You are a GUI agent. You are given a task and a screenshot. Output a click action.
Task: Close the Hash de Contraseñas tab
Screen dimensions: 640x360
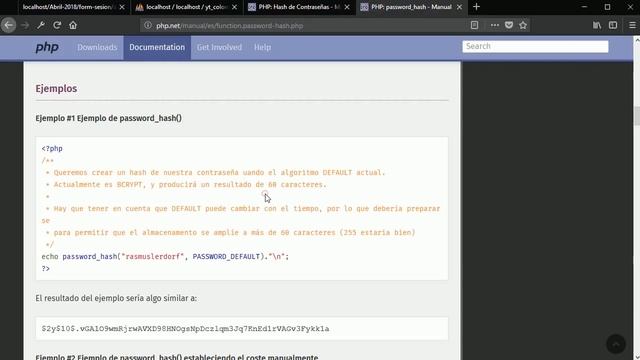347,7
